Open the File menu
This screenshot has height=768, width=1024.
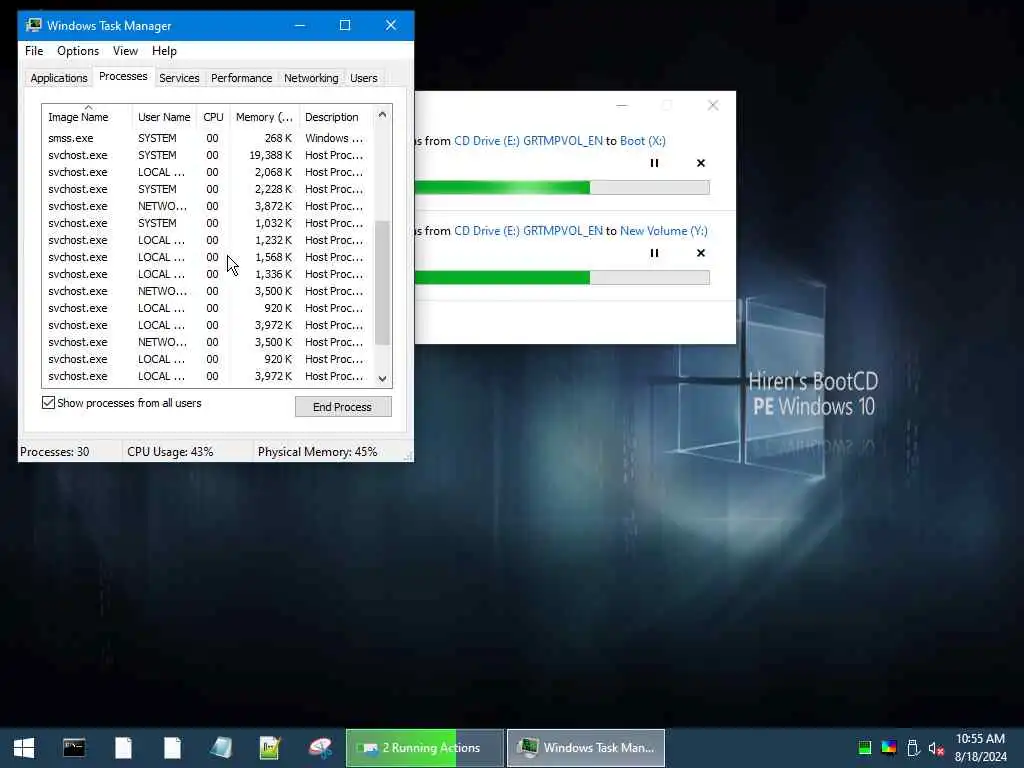[x=34, y=51]
